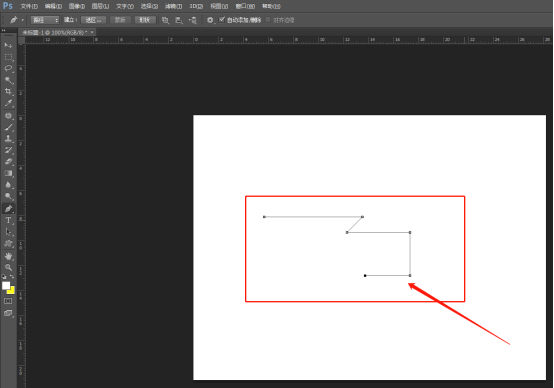Select the Pen tool in the toolbox

(x=8, y=208)
